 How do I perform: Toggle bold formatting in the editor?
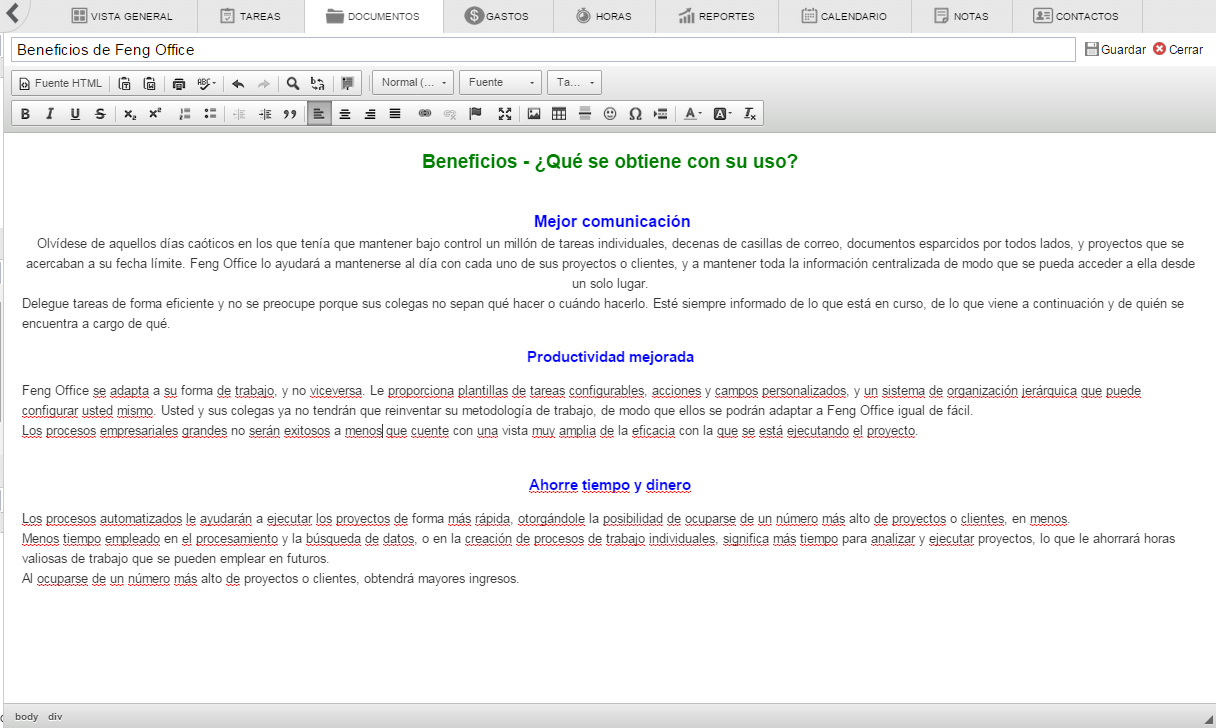[x=26, y=114]
